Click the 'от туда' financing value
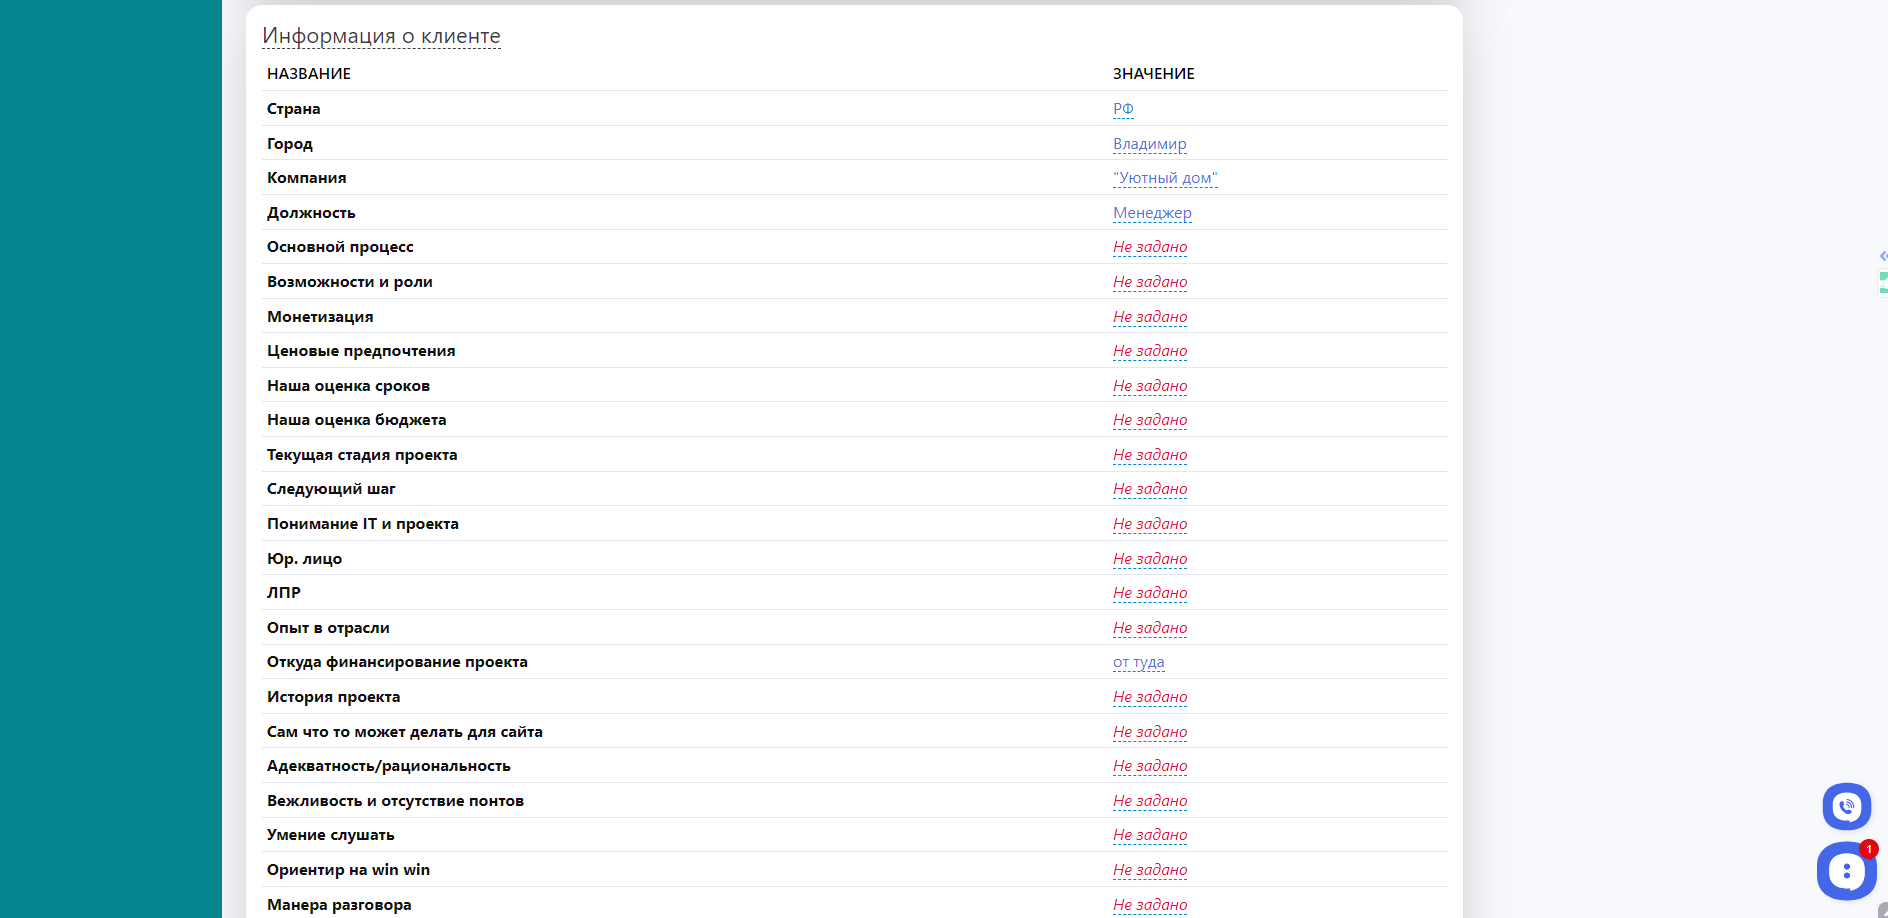The height and width of the screenshot is (918, 1888). [1138, 662]
